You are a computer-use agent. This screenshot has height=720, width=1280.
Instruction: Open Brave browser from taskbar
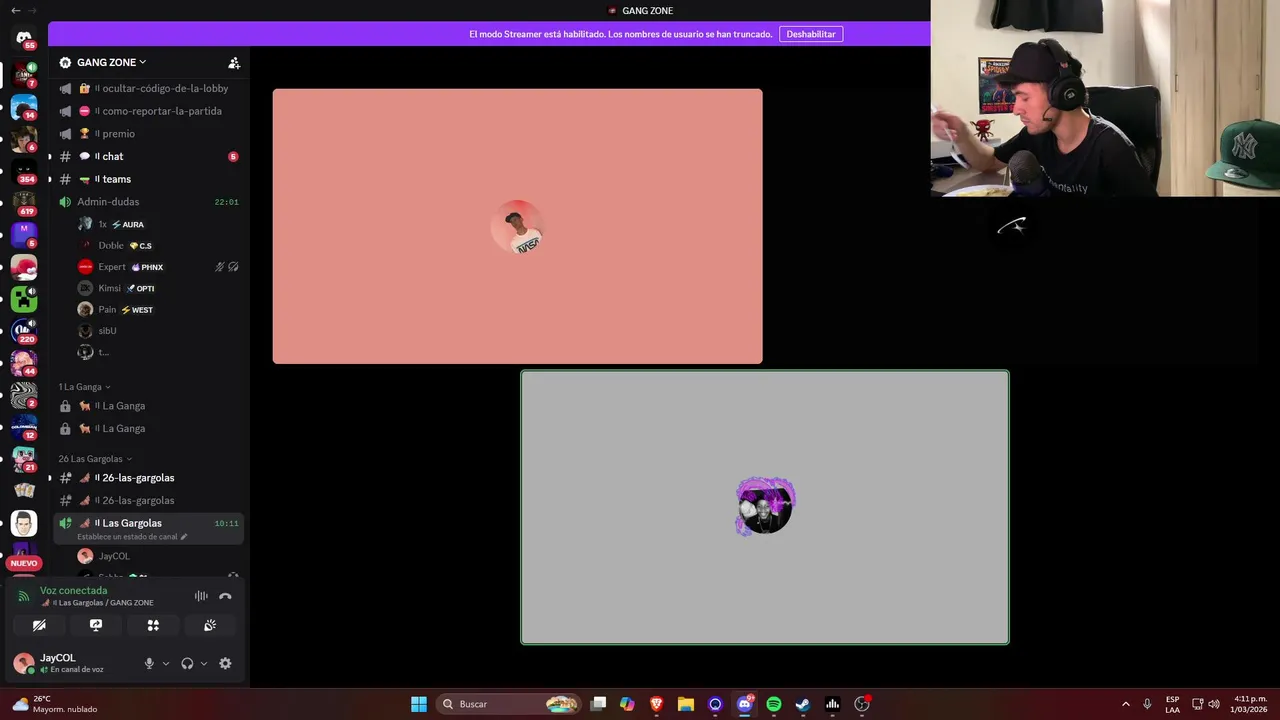656,704
